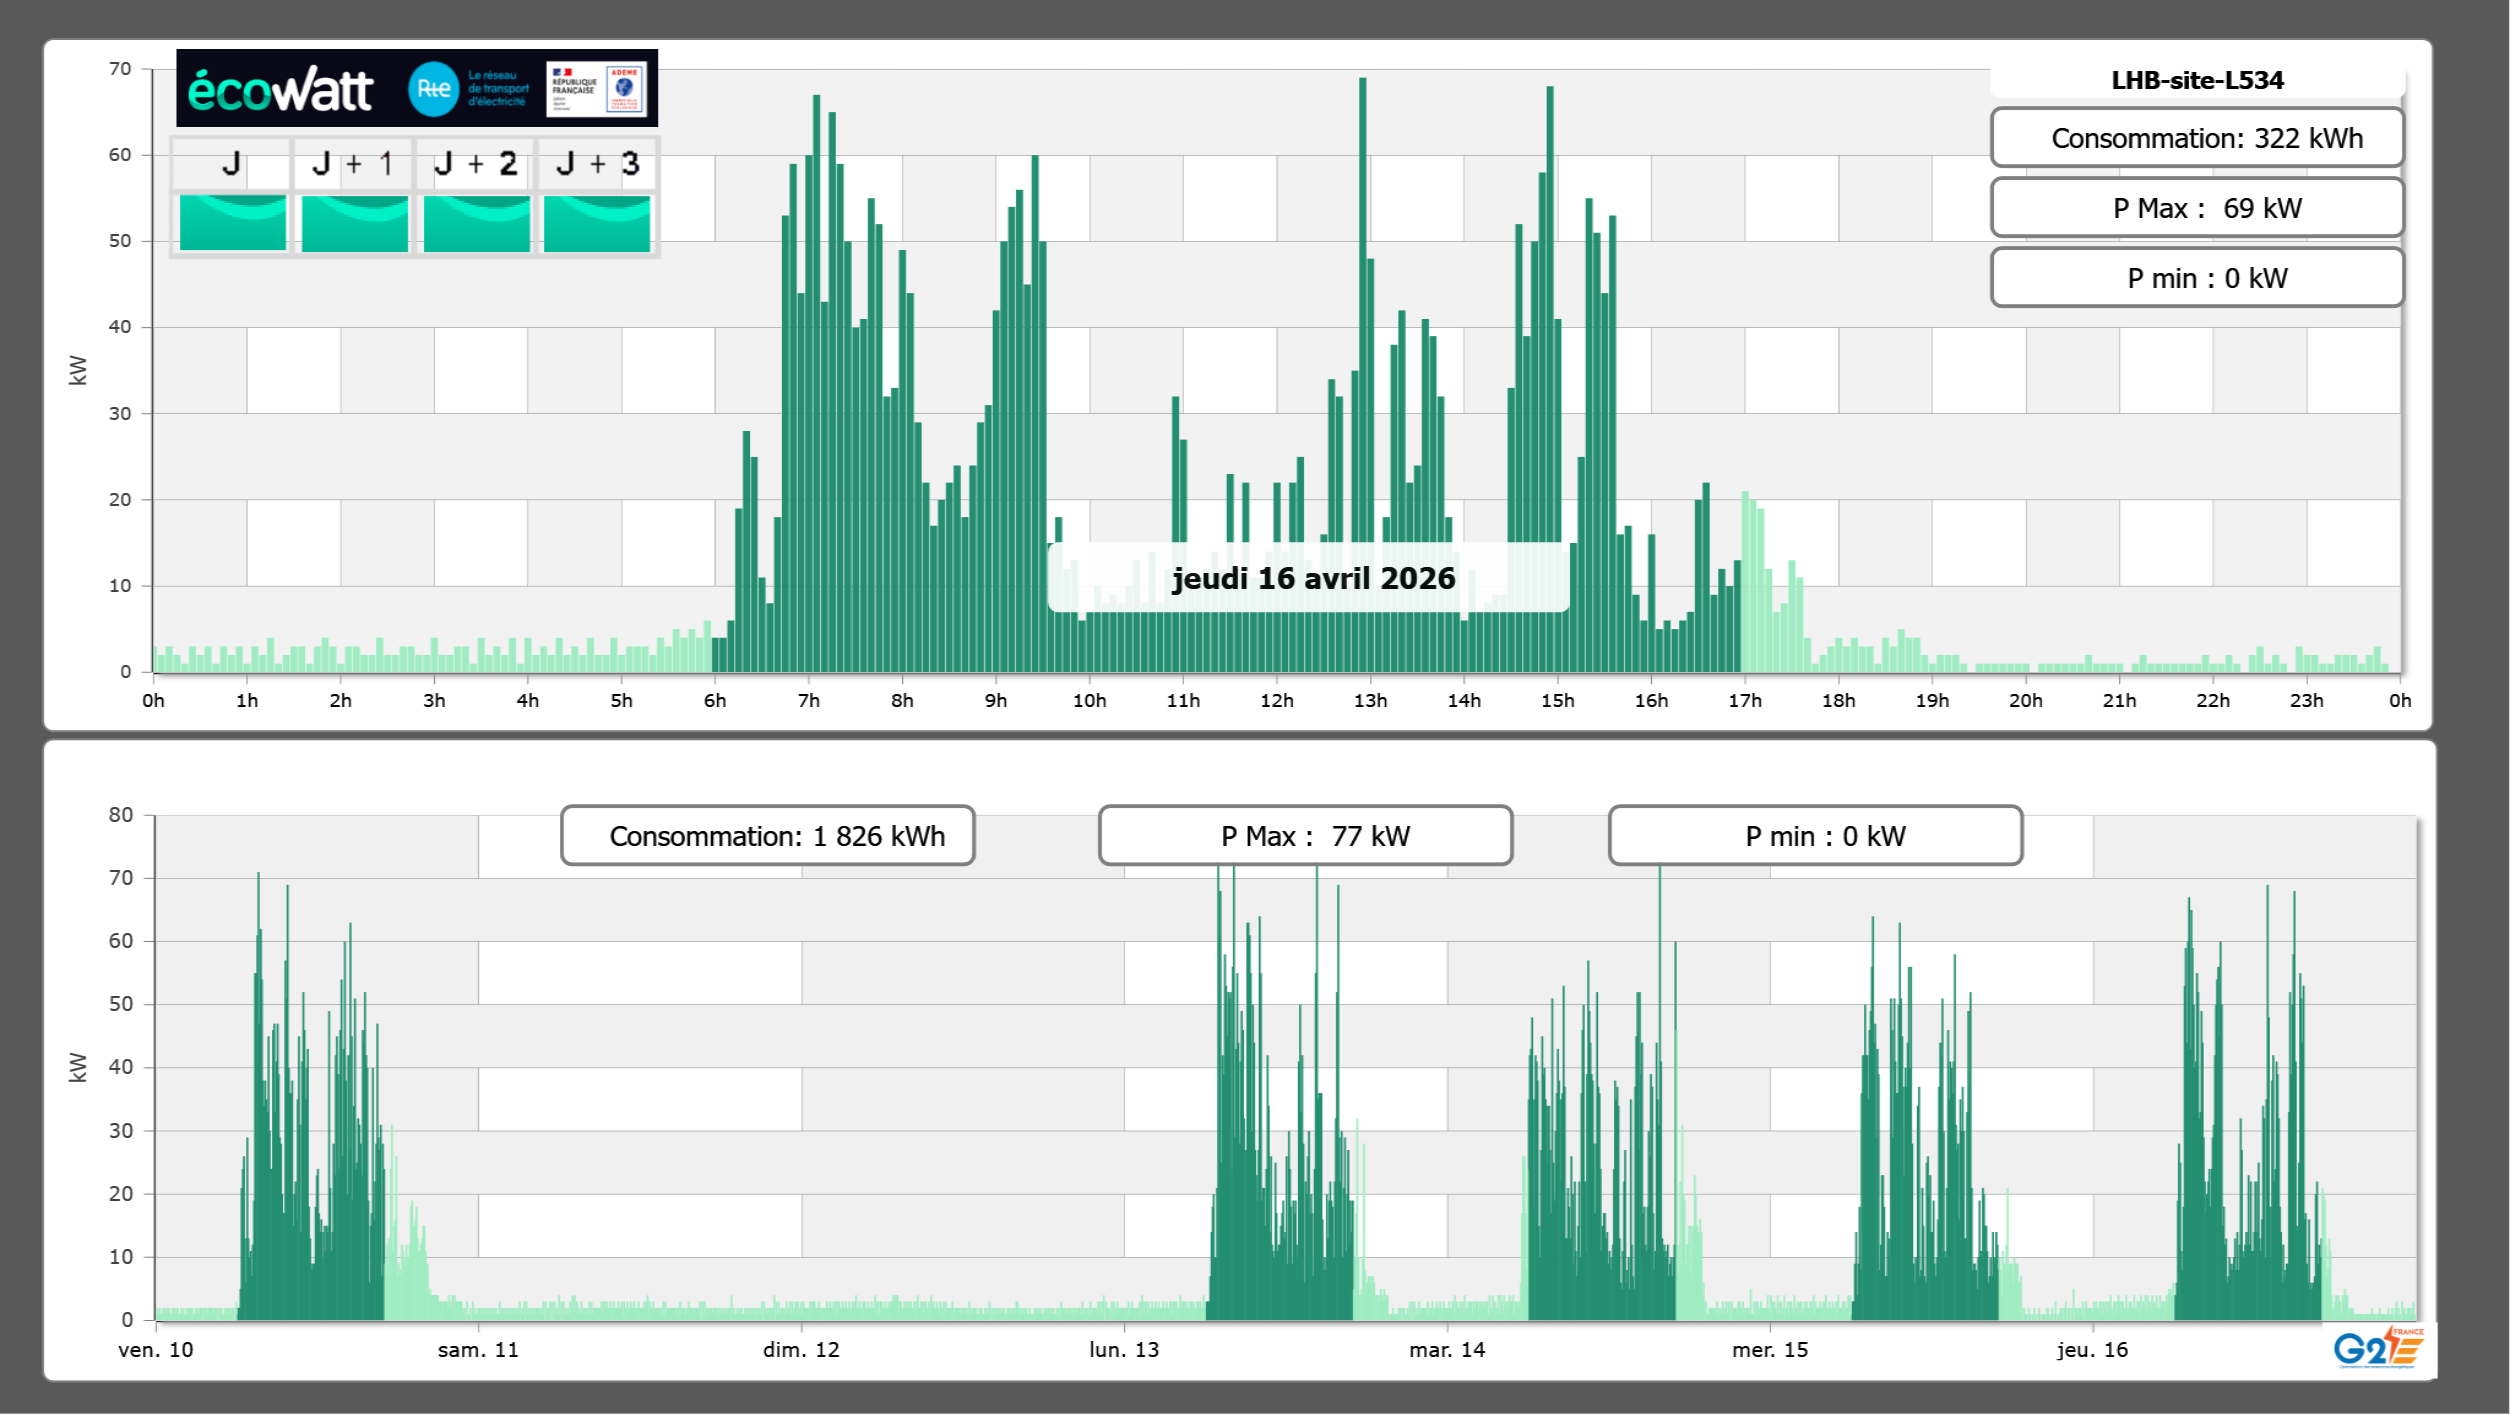Click the jeudi 16 avril 2026 date label
This screenshot has width=2511, height=1415.
1312,578
